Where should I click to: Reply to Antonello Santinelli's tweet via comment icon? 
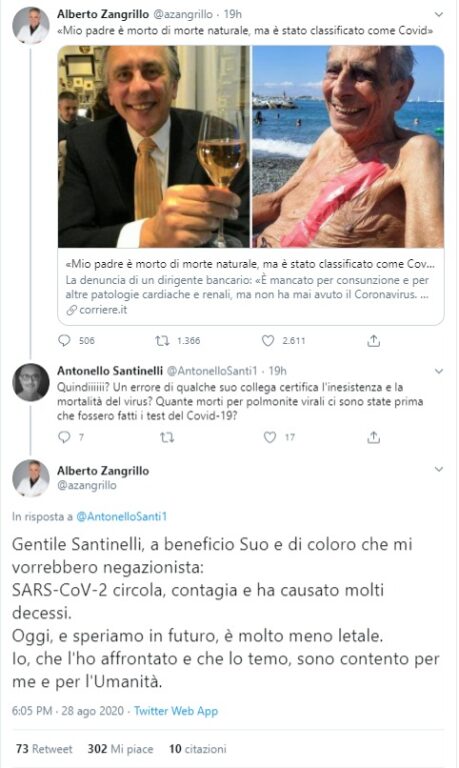click(64, 436)
